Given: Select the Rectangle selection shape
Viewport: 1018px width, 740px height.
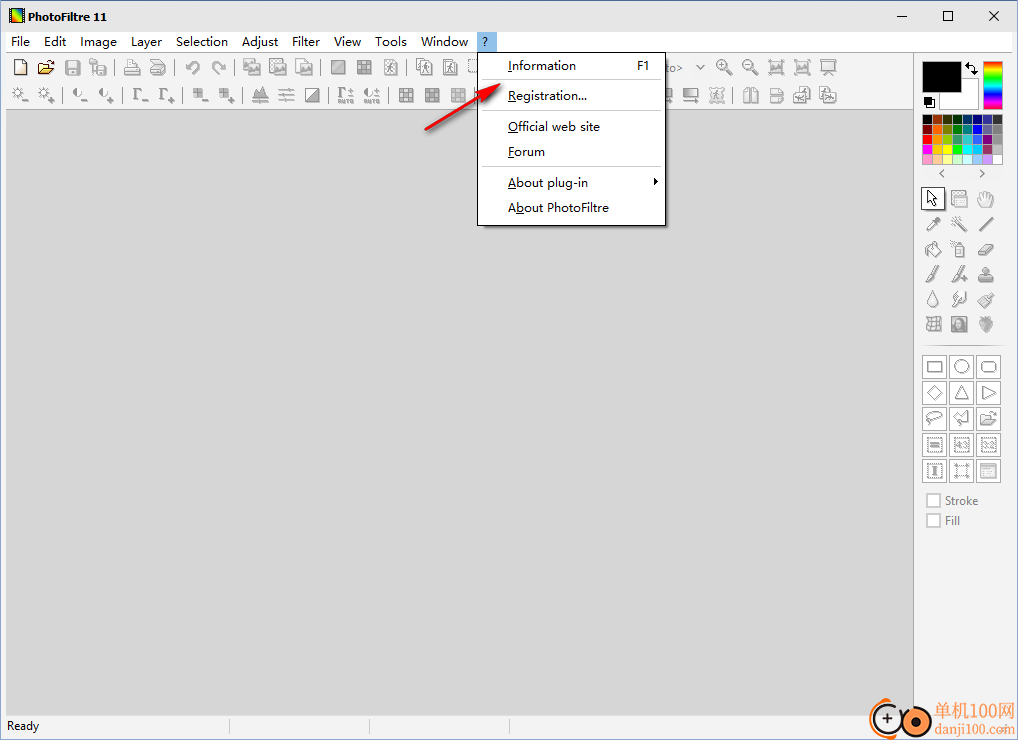Looking at the screenshot, I should click(x=935, y=367).
